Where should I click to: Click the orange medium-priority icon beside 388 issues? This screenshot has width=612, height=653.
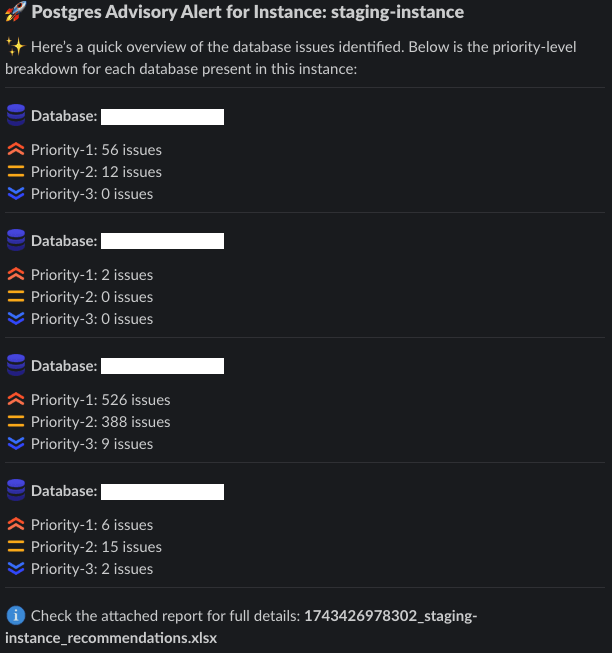coord(16,421)
